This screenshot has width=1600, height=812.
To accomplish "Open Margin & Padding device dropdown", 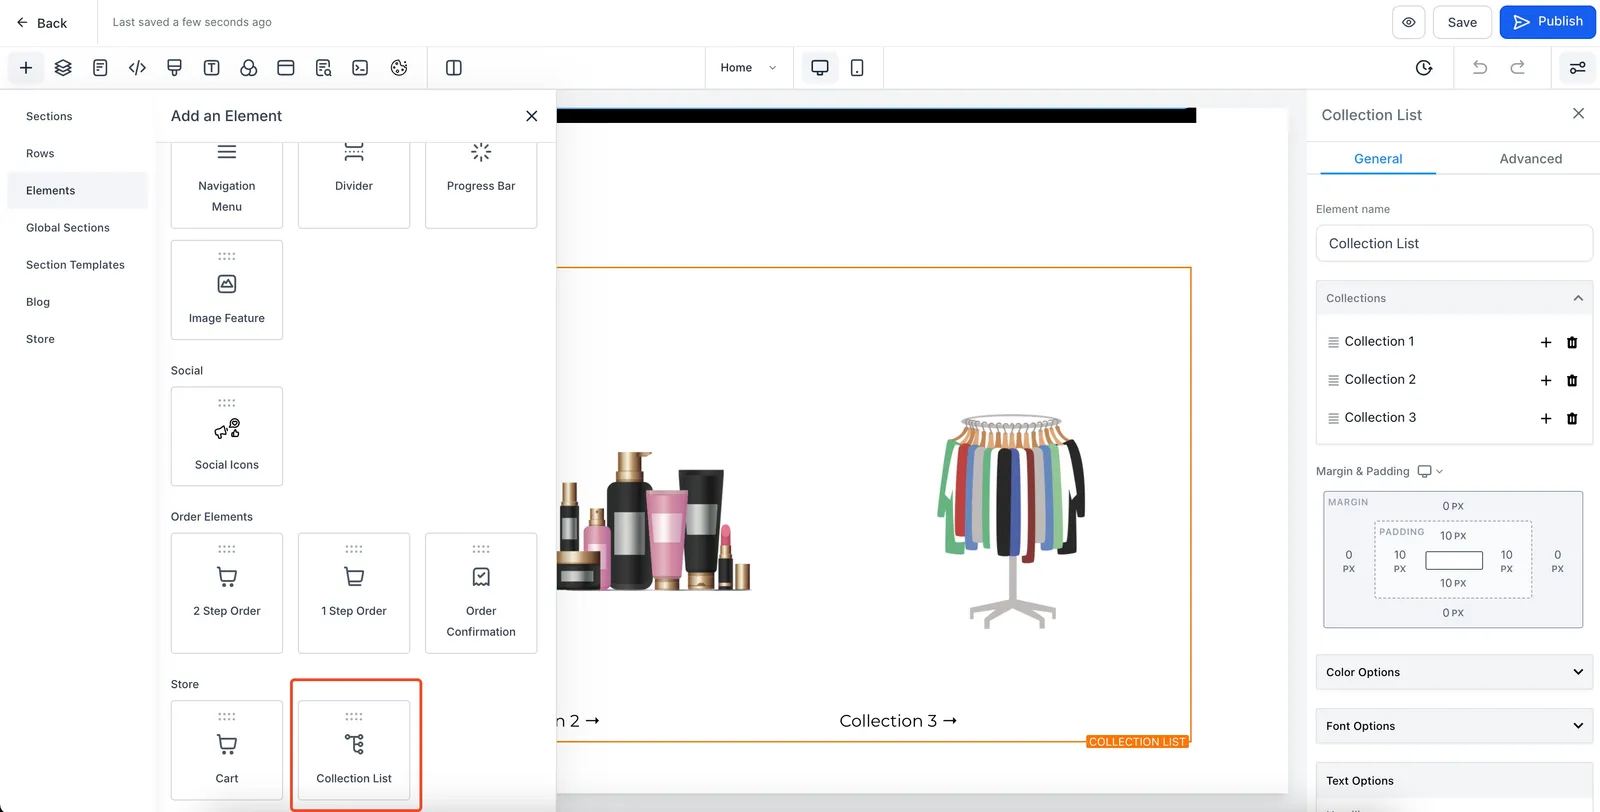I will 1431,471.
